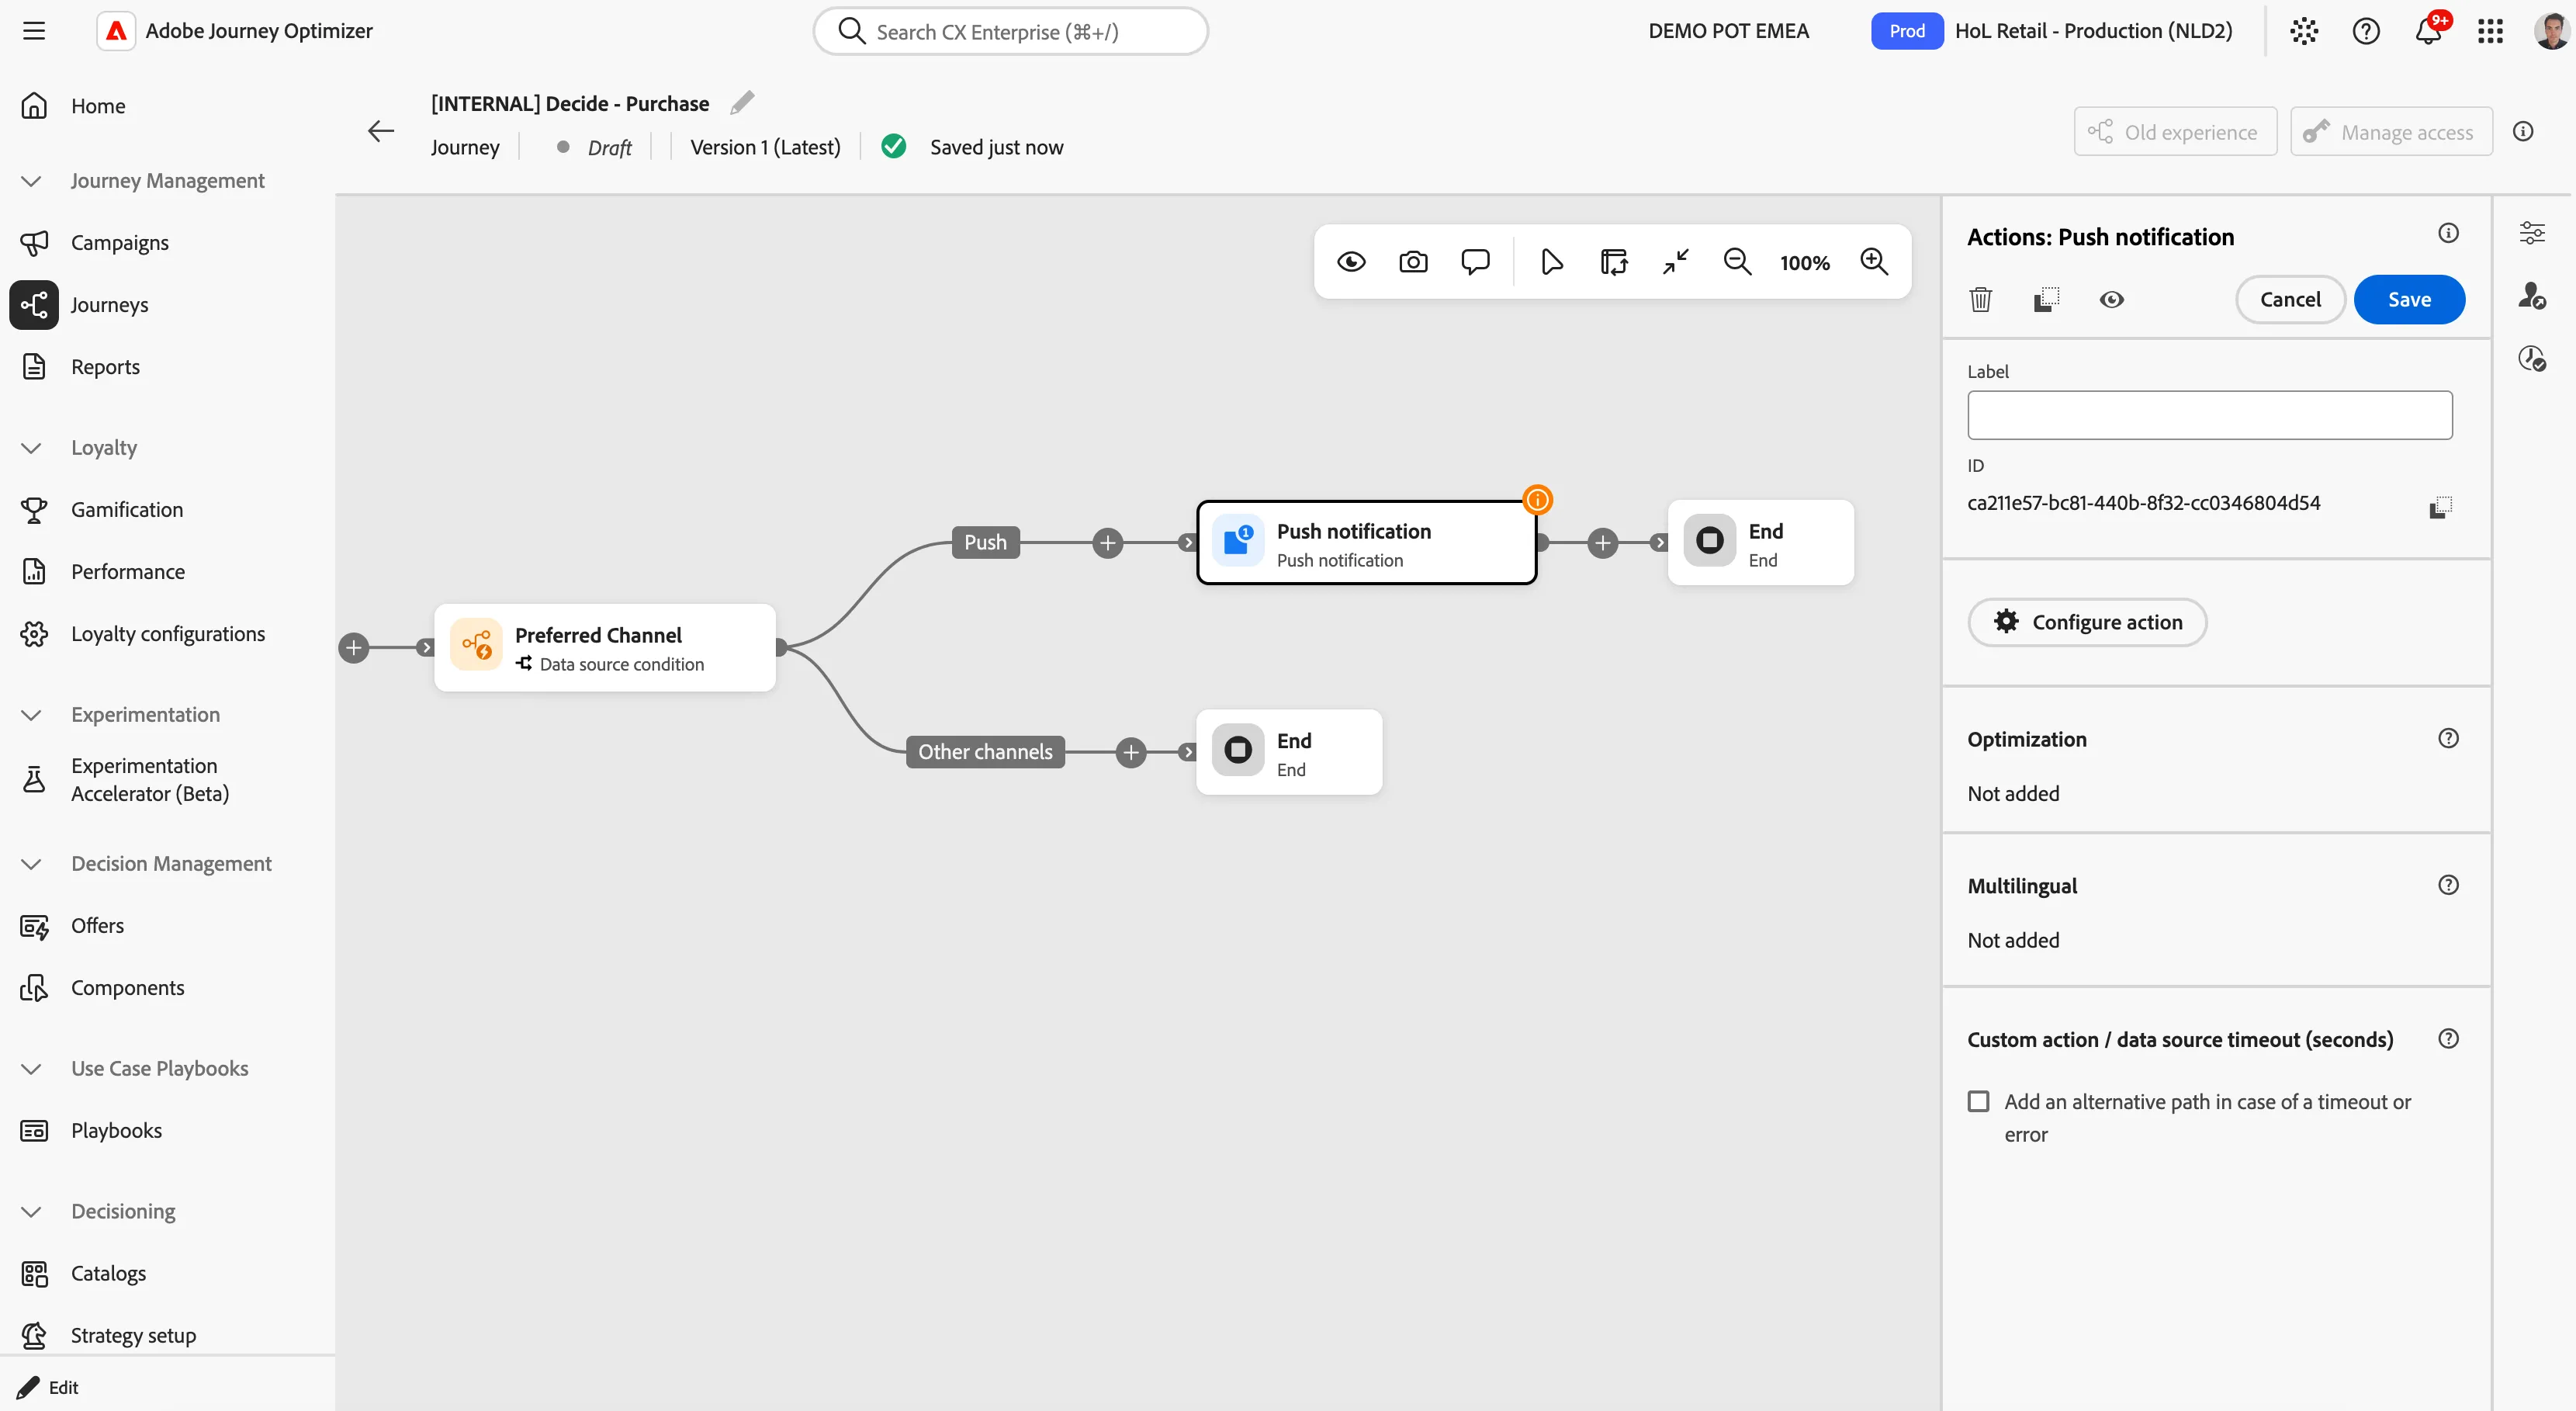
Task: Click into the Label input field
Action: pyautogui.click(x=2209, y=415)
